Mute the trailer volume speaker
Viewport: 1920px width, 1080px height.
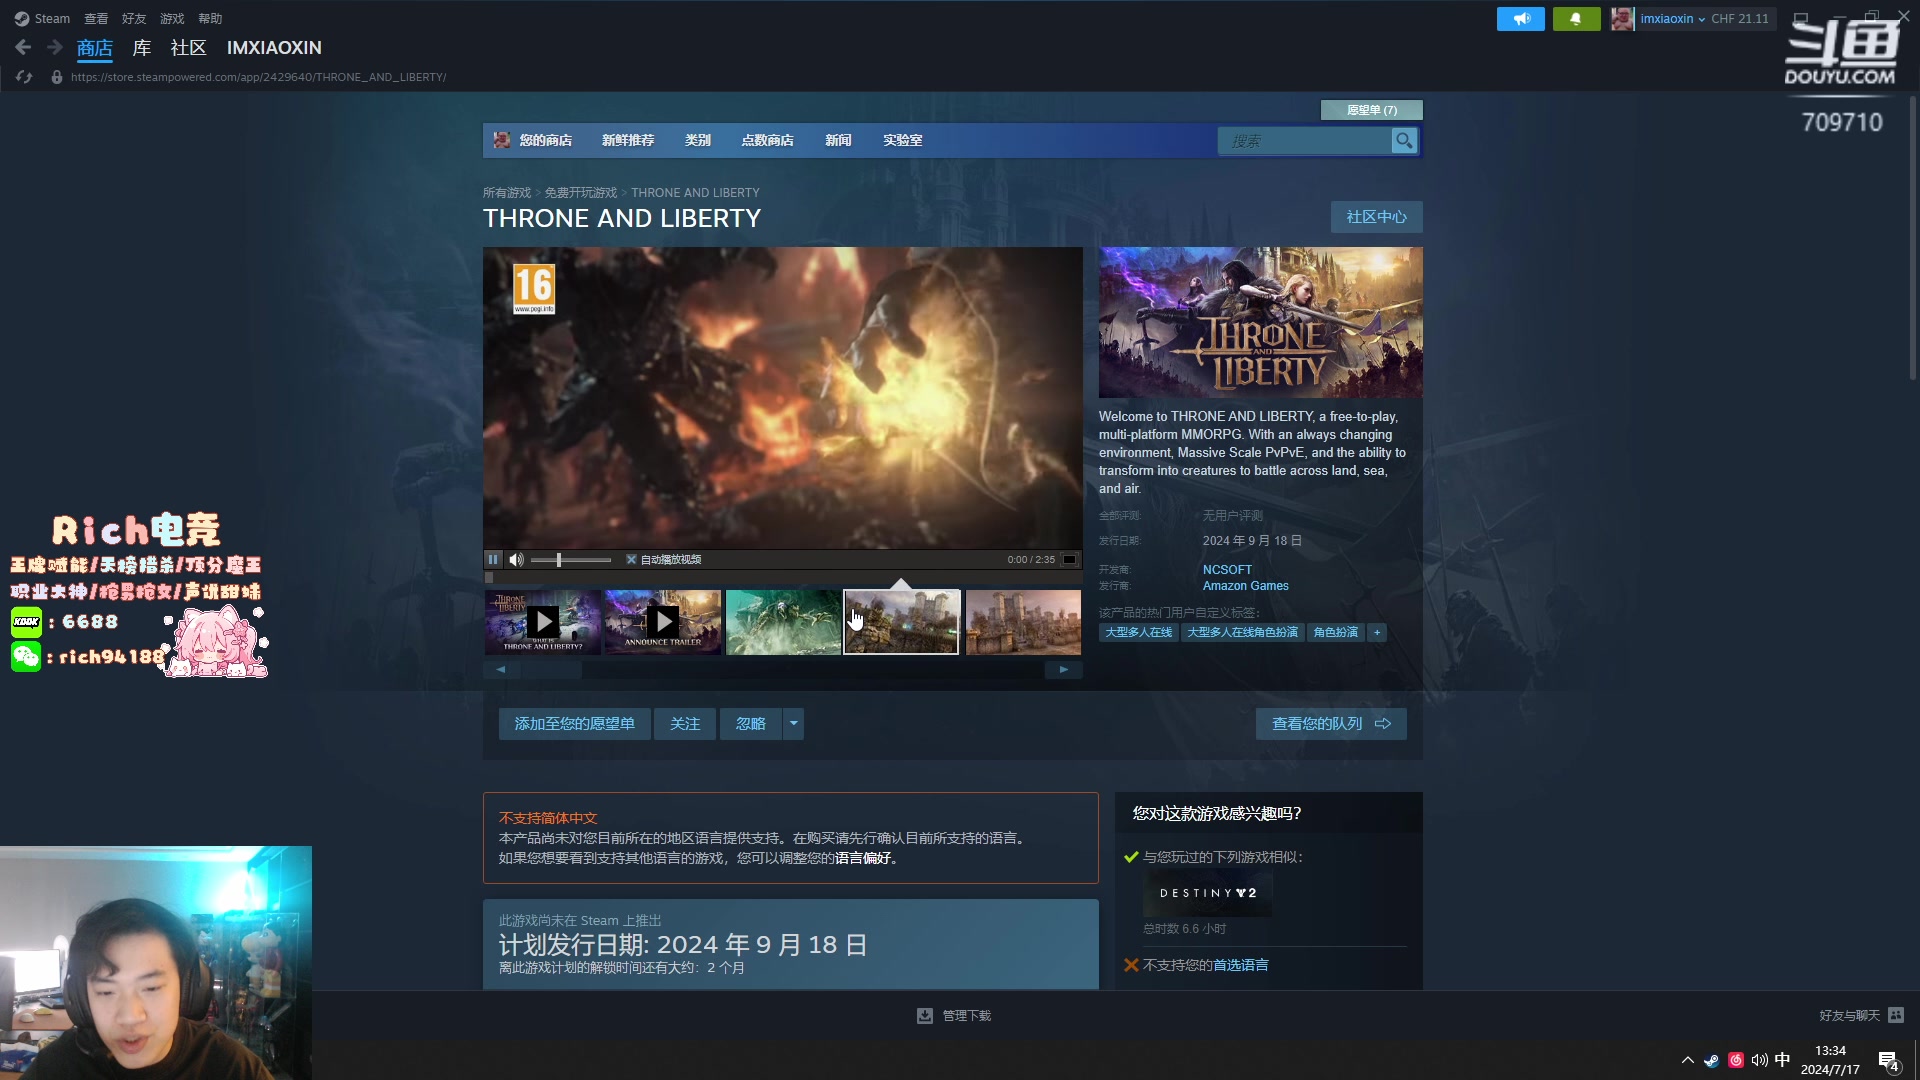click(516, 560)
